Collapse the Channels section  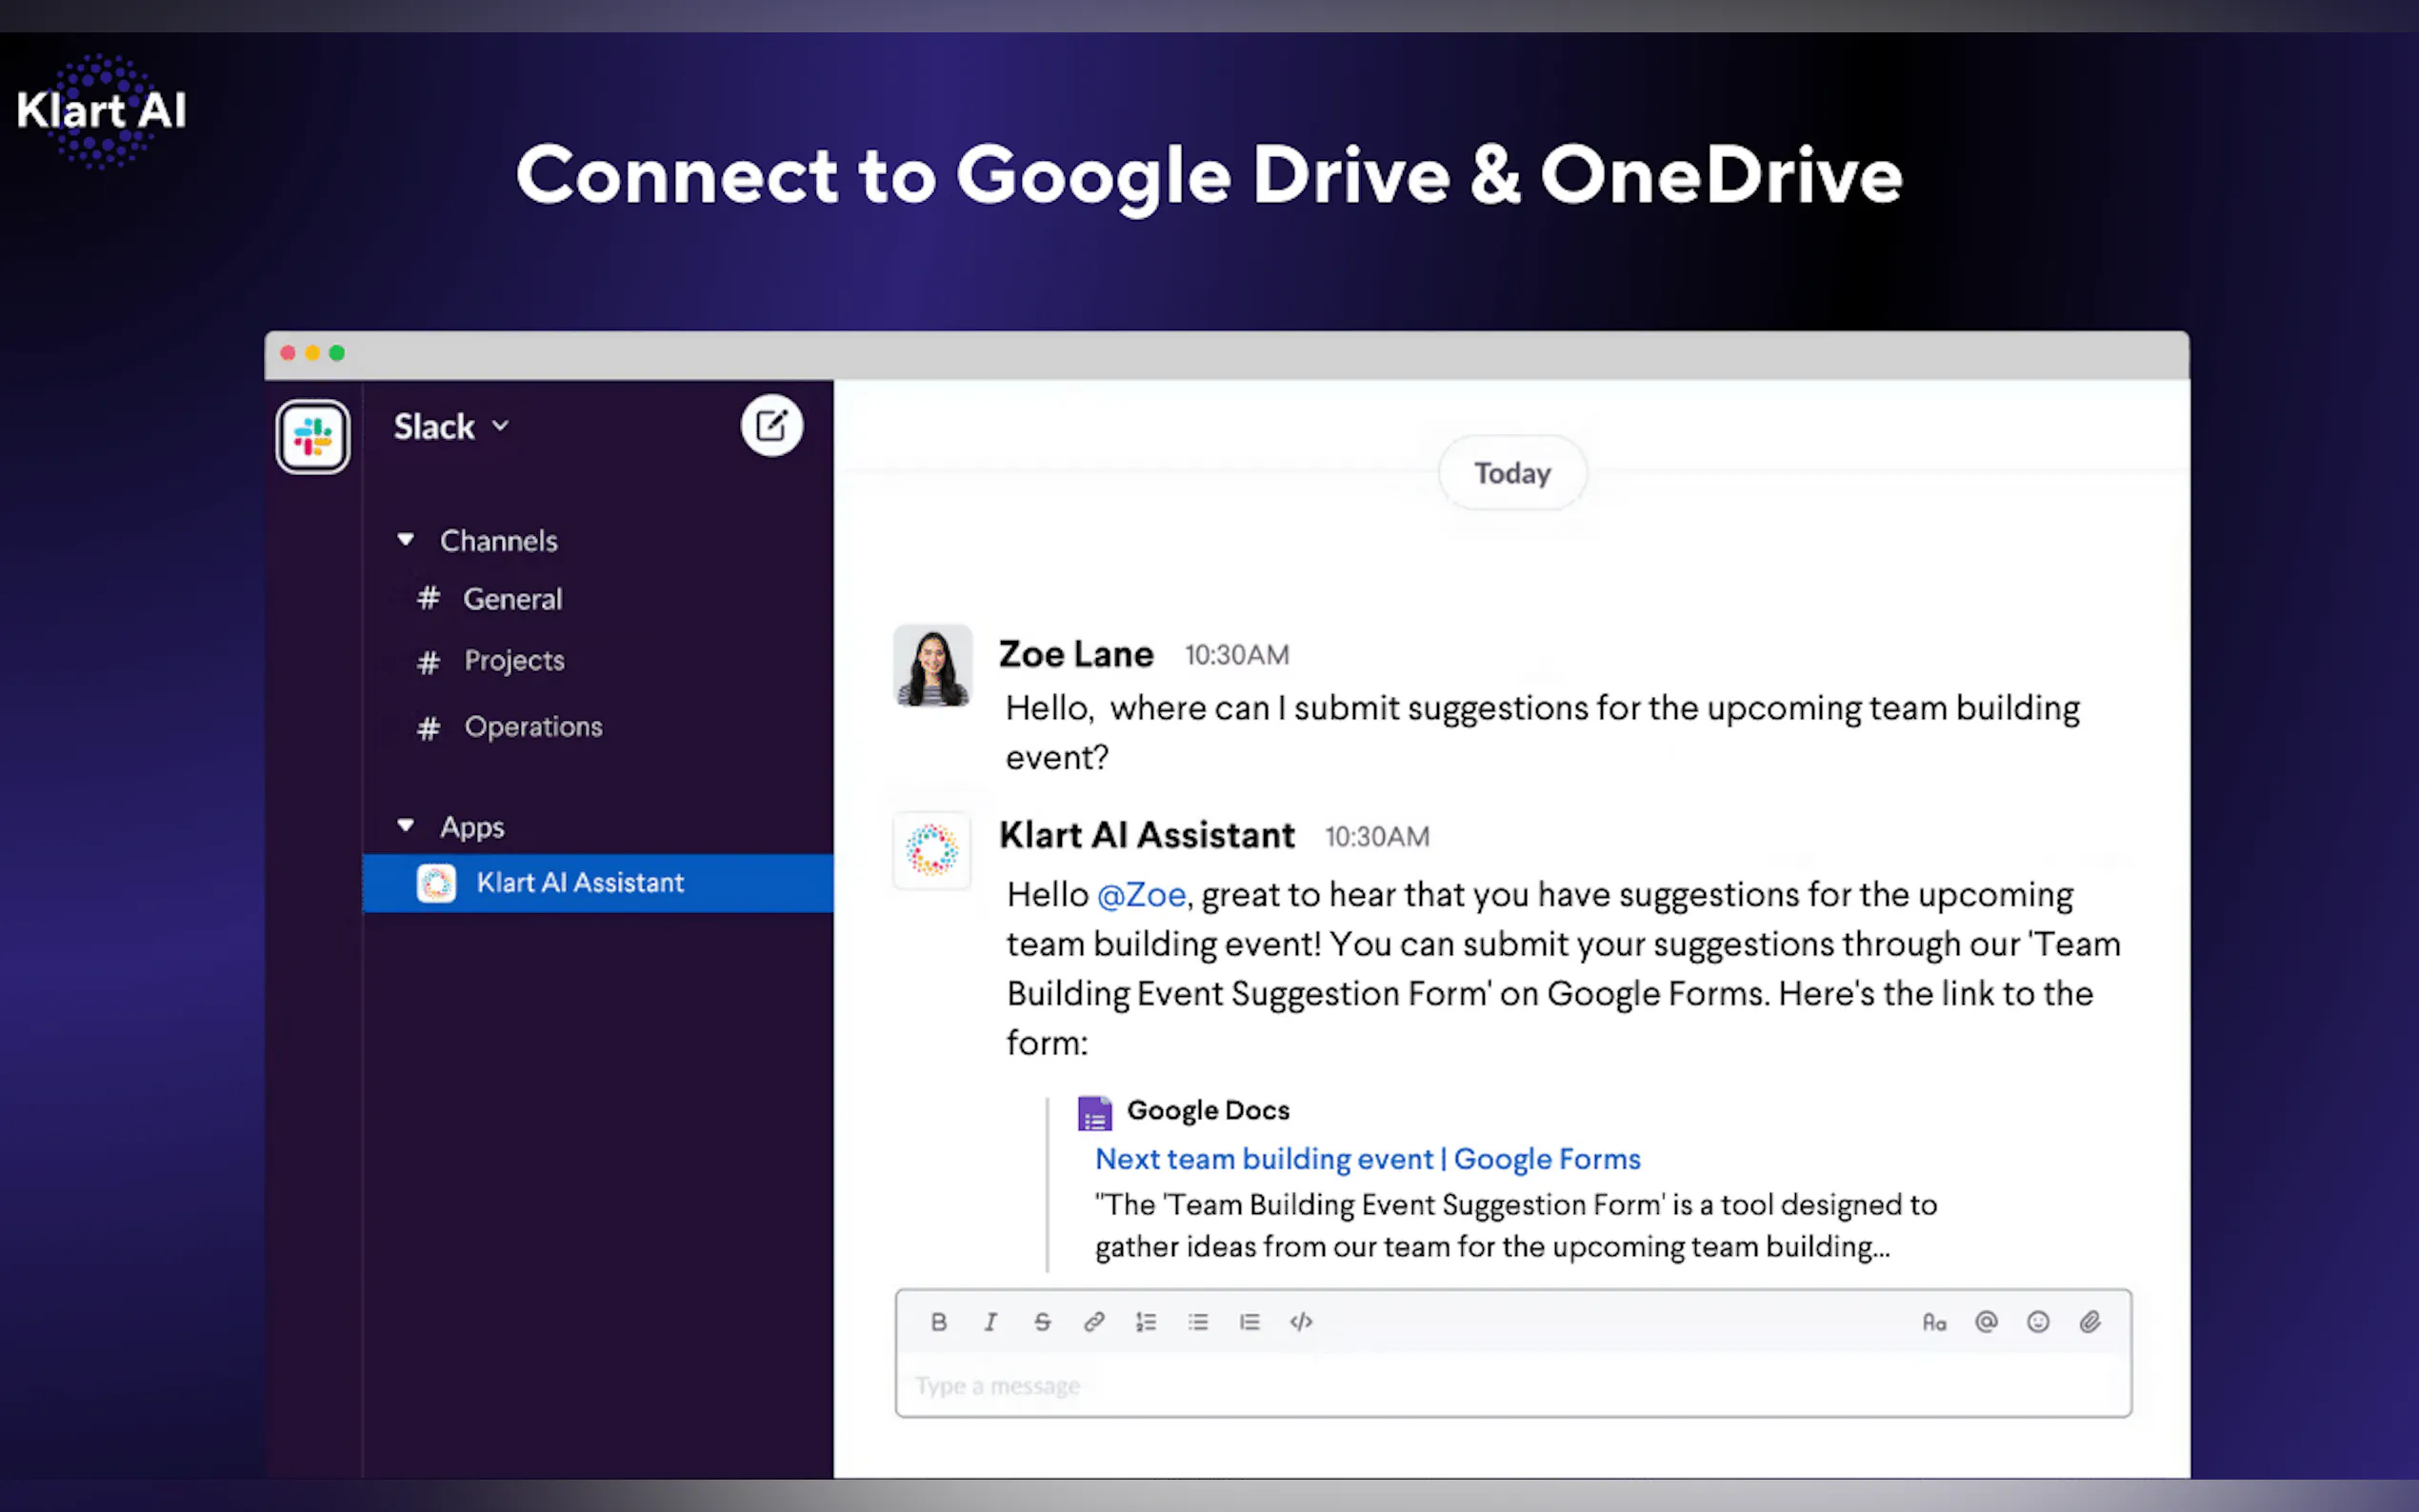pyautogui.click(x=405, y=540)
